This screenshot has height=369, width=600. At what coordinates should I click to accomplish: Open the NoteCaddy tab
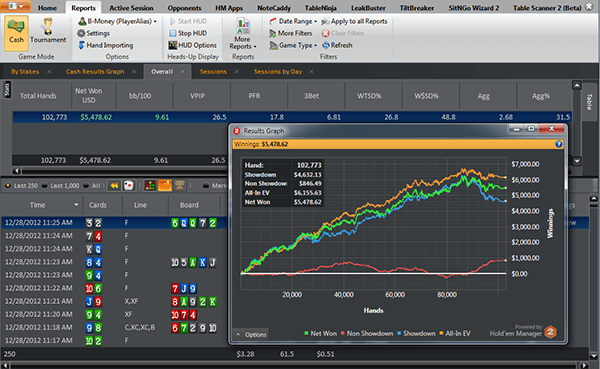point(274,8)
